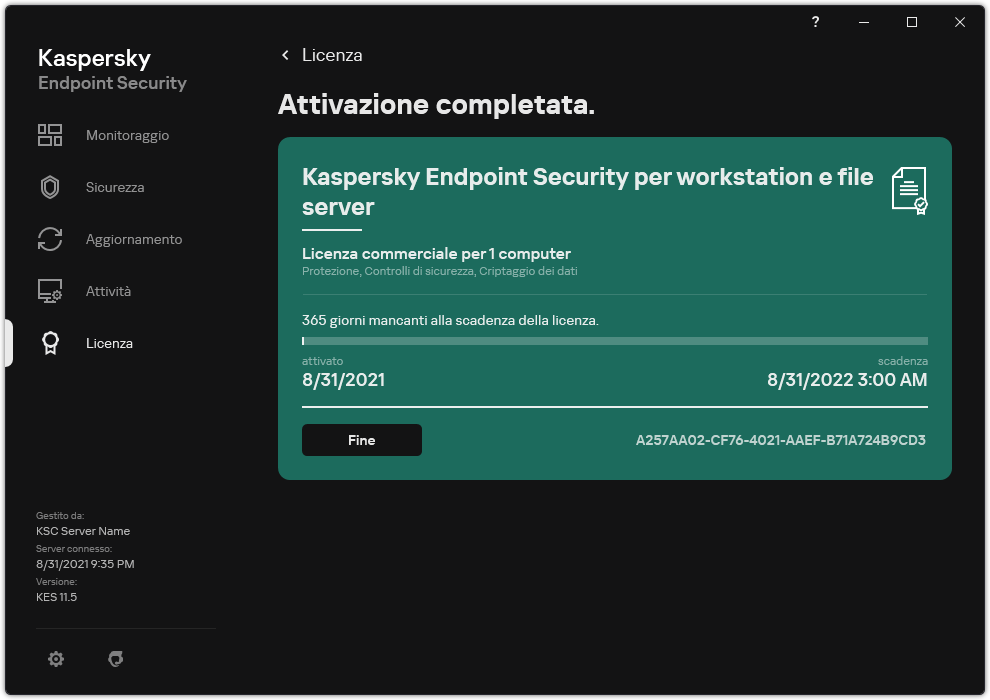Open the Attività tasks icon
The height and width of the screenshot is (700, 990).
tap(50, 291)
